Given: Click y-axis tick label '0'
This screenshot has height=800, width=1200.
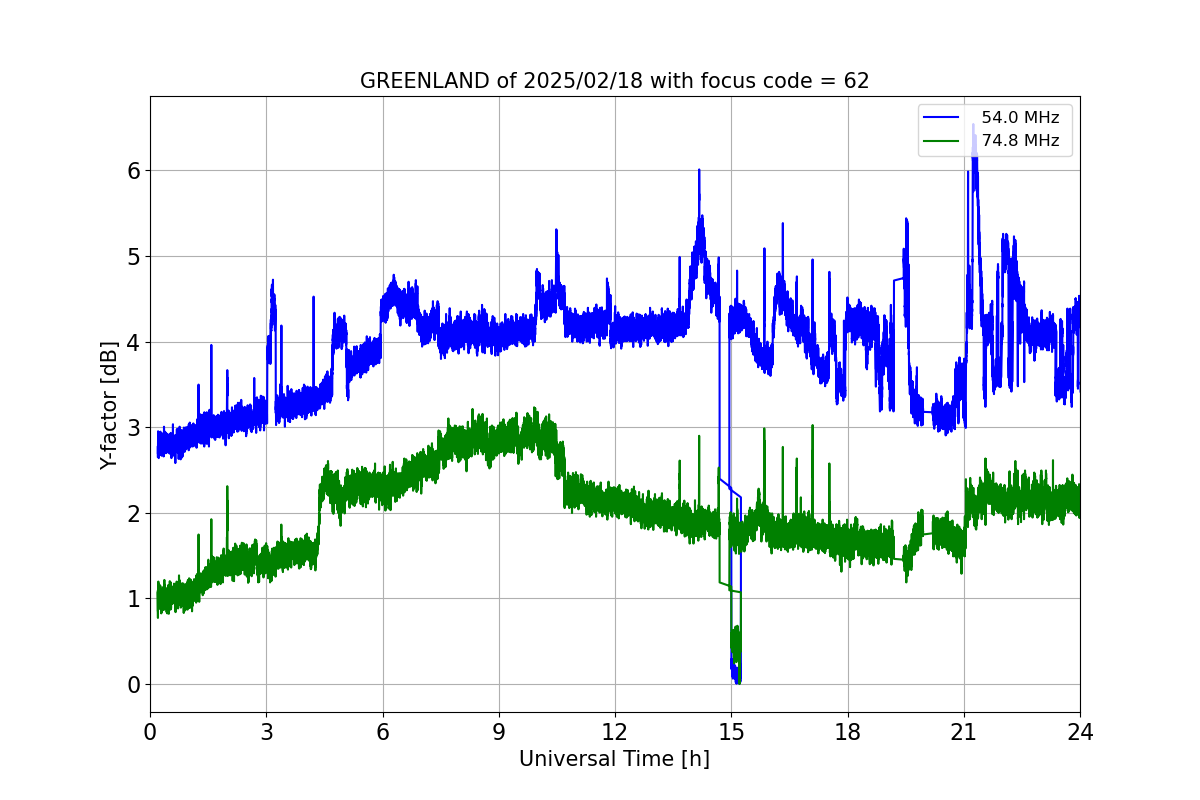Looking at the screenshot, I should pyautogui.click(x=134, y=685).
